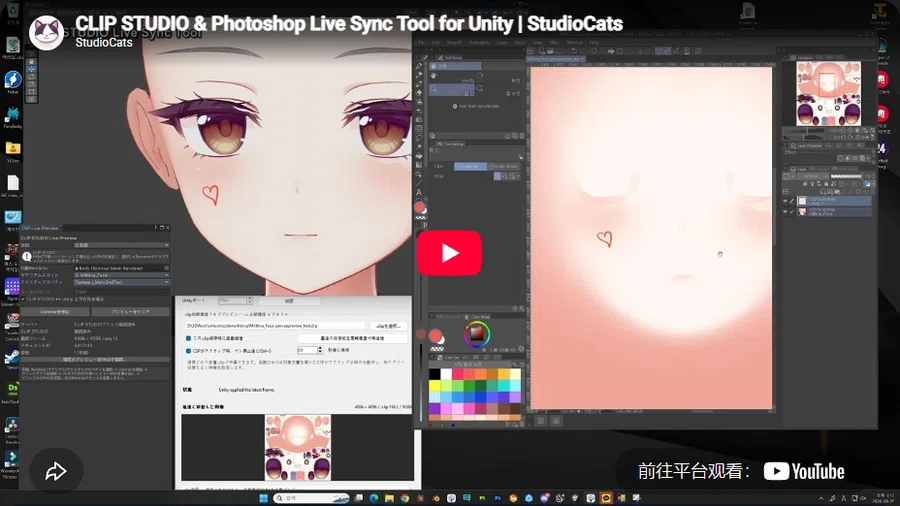Open Microsoft Edge from the taskbar
900x506 pixels.
coord(374,498)
